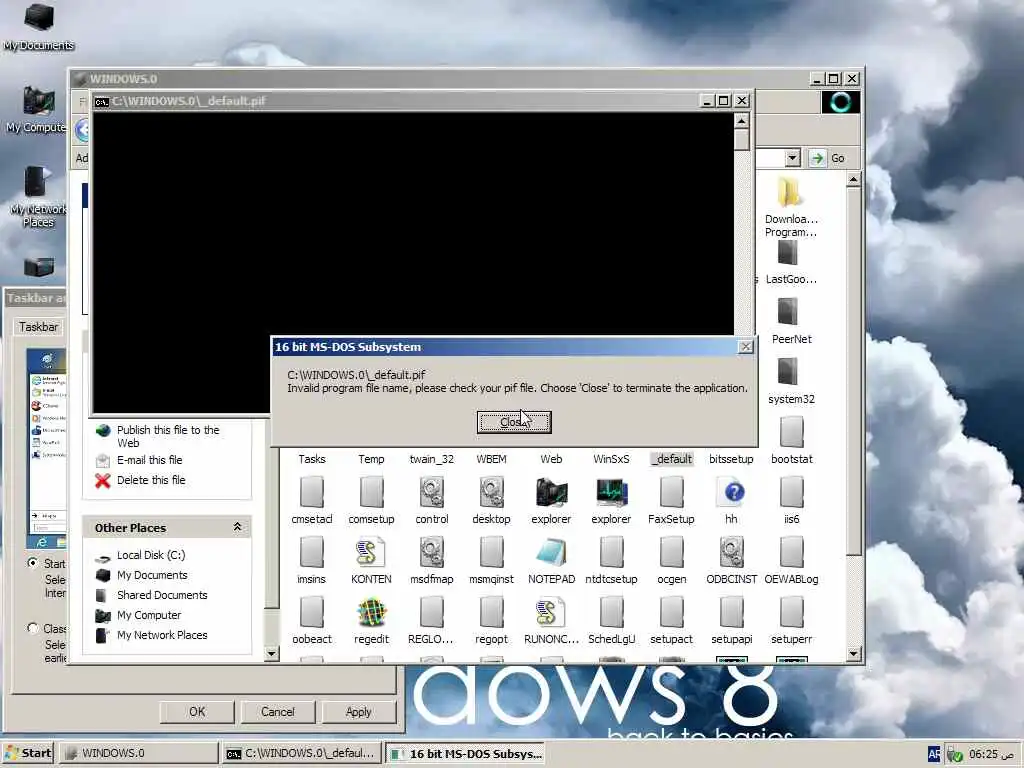Go to Shared Documents in Other Places
1024x768 pixels.
tap(161, 595)
